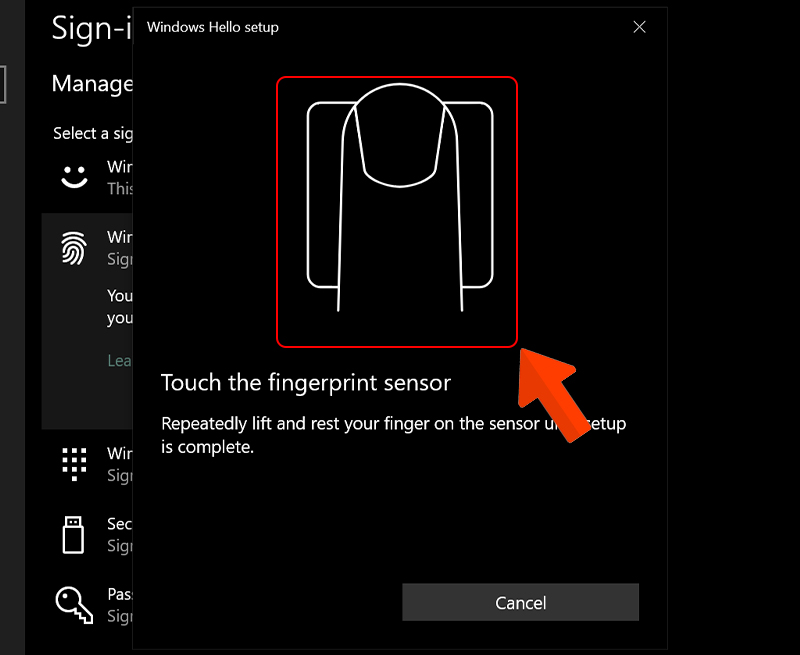Open the Security Key sign-in option
Image resolution: width=800 pixels, height=655 pixels.
tap(100, 535)
